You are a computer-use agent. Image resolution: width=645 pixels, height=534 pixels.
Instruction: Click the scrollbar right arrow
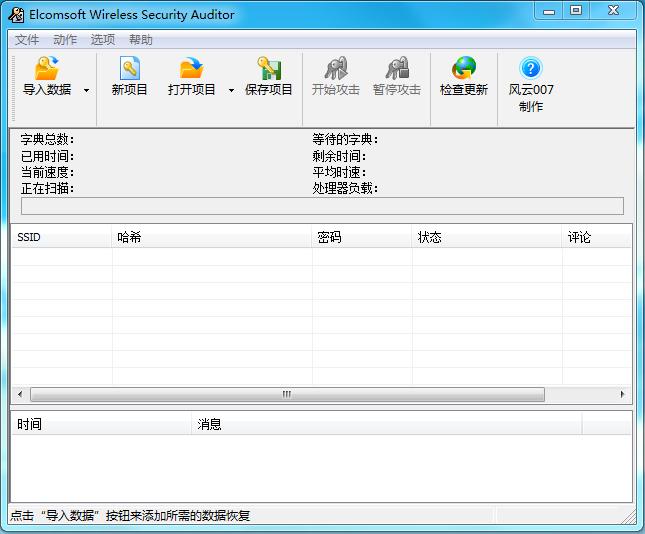622,394
